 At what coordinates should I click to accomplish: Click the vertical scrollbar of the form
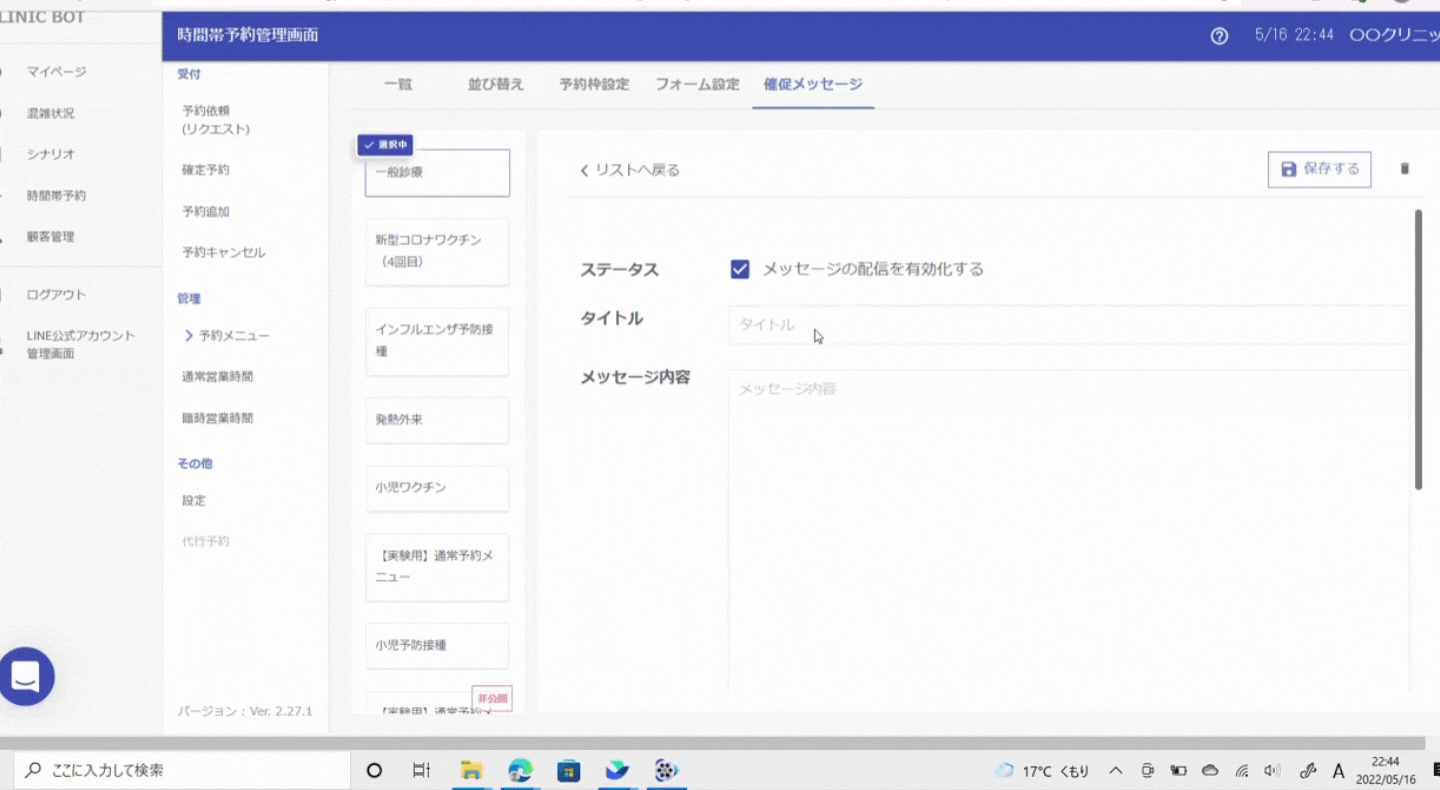click(x=1418, y=350)
